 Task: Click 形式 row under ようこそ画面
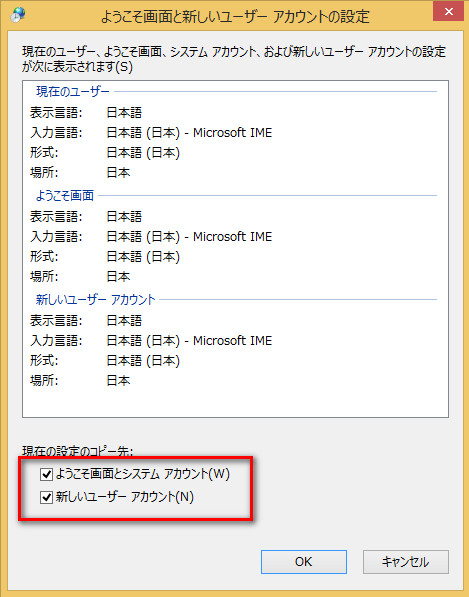click(105, 257)
